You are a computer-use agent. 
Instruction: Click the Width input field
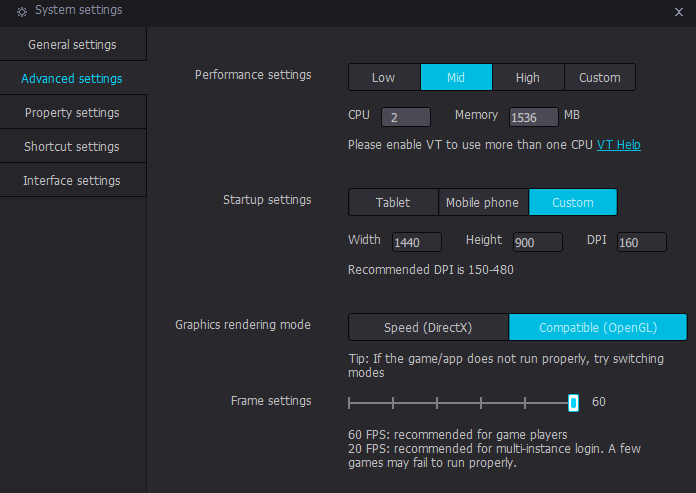[x=418, y=242]
